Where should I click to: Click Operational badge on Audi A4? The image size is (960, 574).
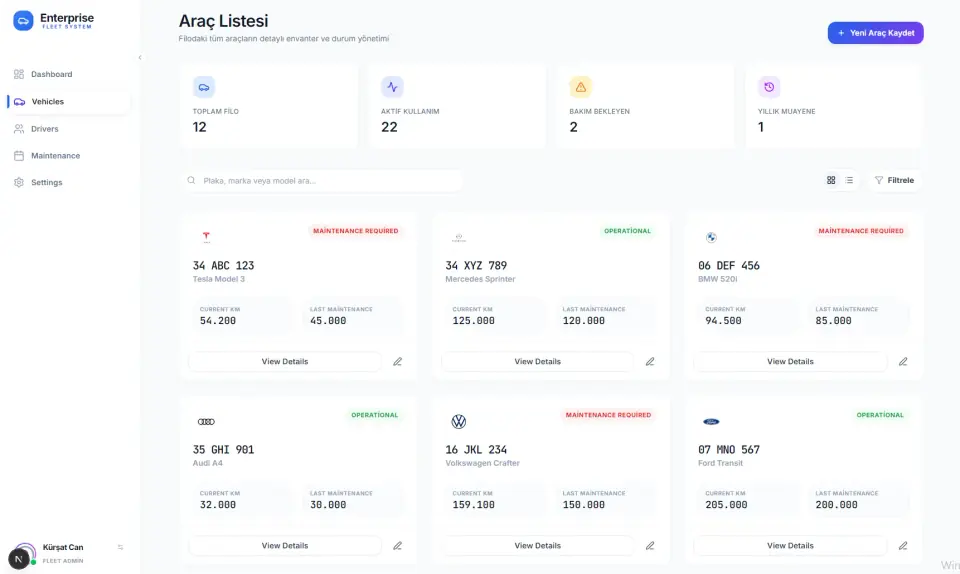coord(375,416)
